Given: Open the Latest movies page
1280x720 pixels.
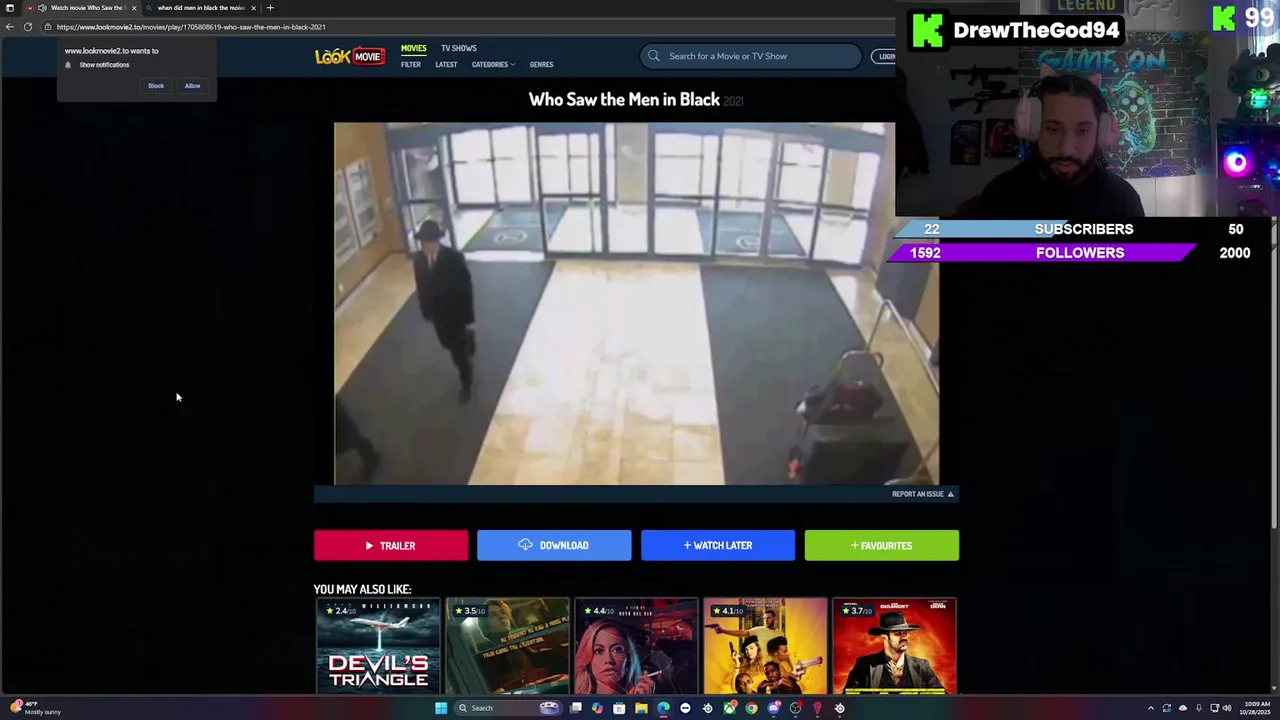Looking at the screenshot, I should click(446, 65).
